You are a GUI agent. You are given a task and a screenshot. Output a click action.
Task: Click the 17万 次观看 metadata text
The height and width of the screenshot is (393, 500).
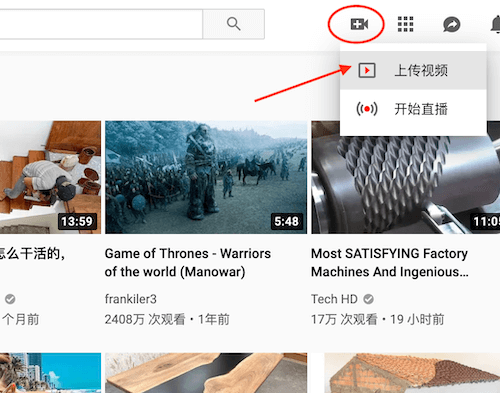[x=344, y=319]
